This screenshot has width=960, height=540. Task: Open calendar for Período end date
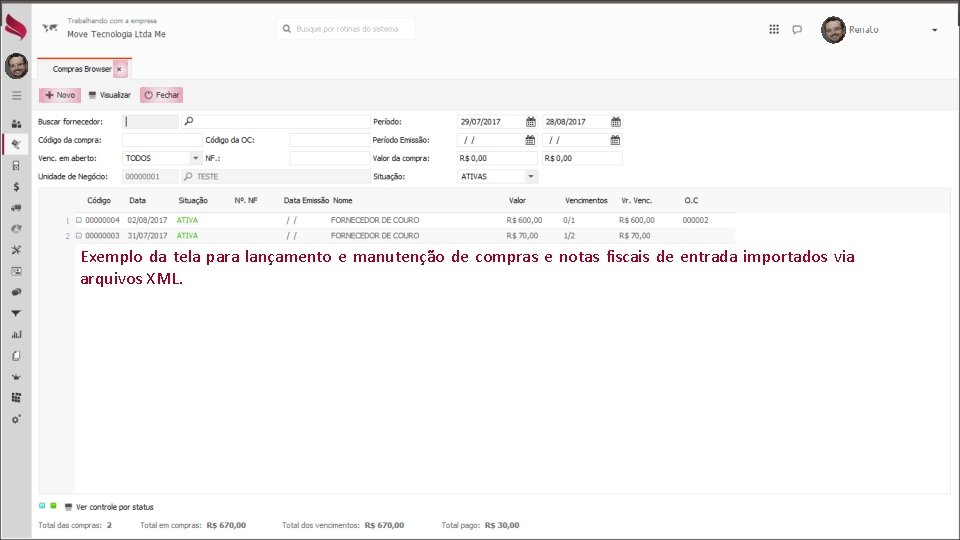click(x=616, y=122)
